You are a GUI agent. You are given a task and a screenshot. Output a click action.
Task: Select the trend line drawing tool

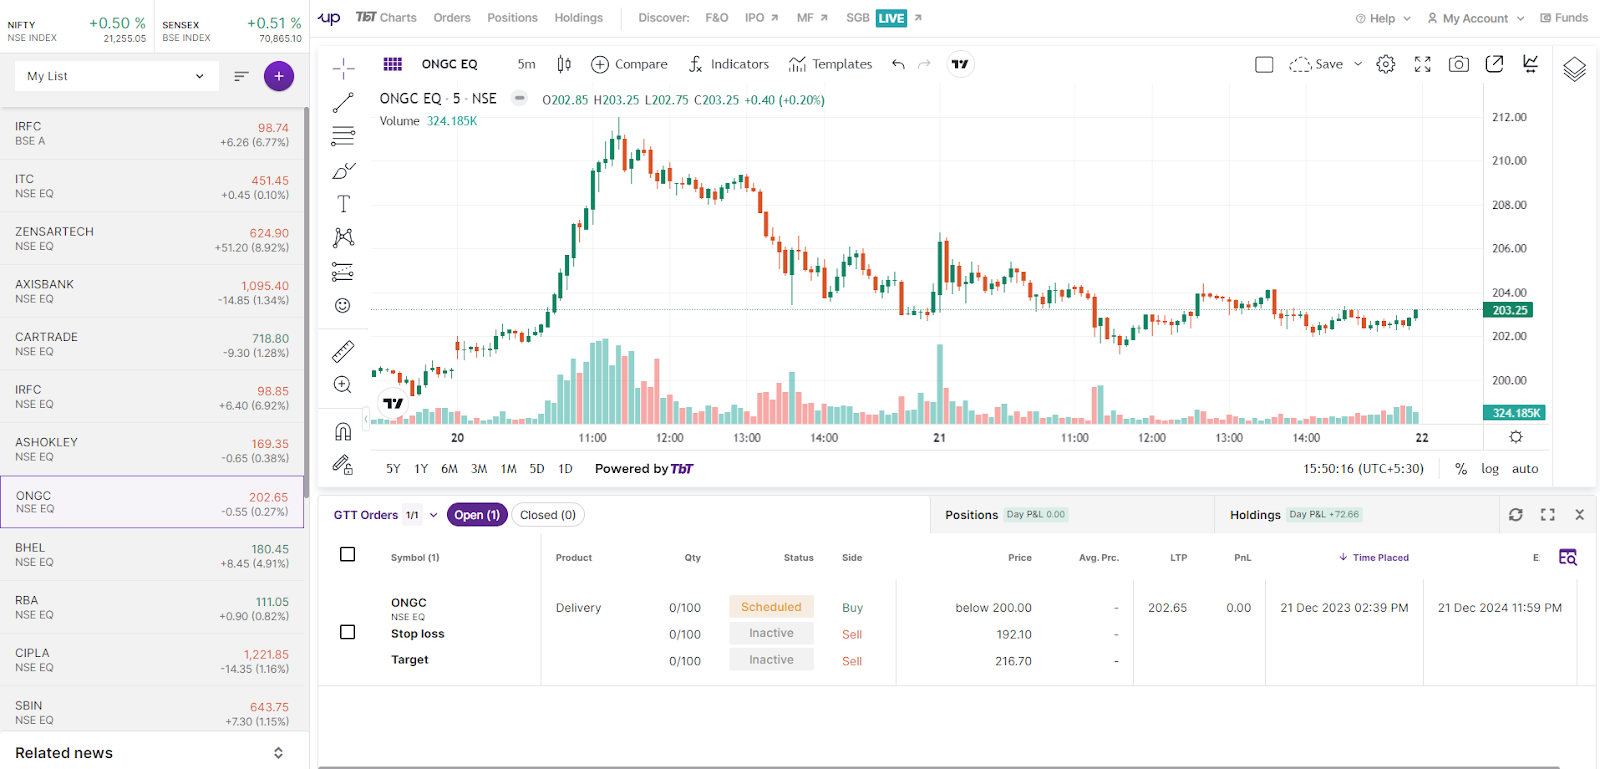click(343, 103)
